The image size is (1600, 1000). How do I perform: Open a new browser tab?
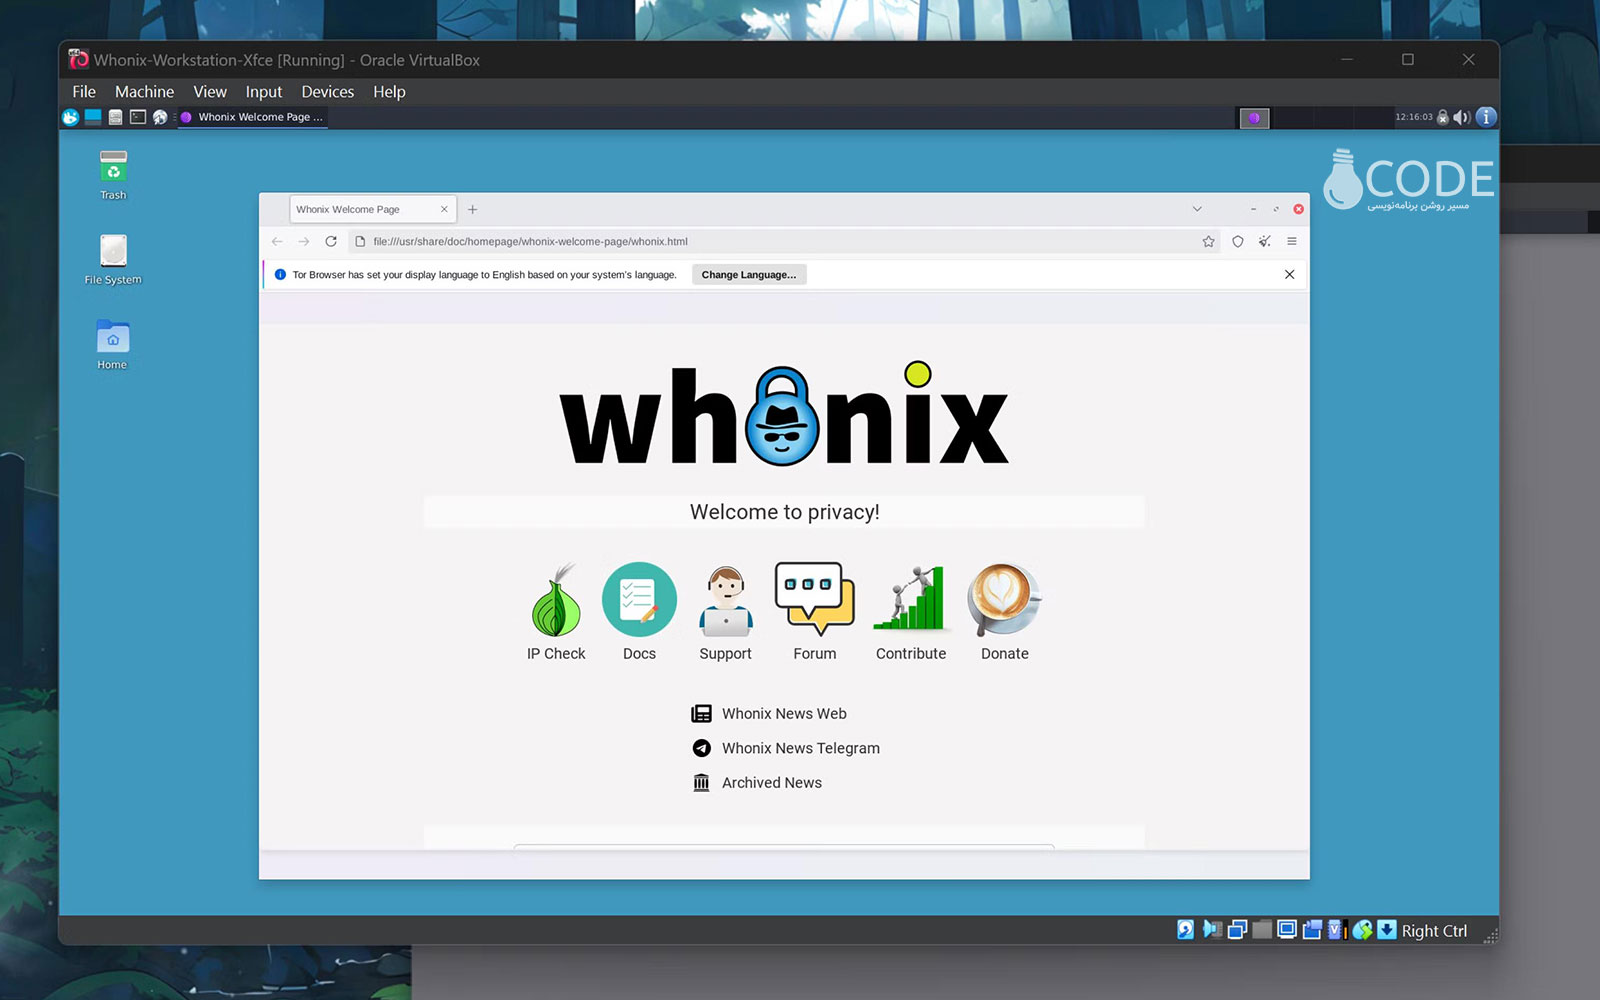[473, 209]
